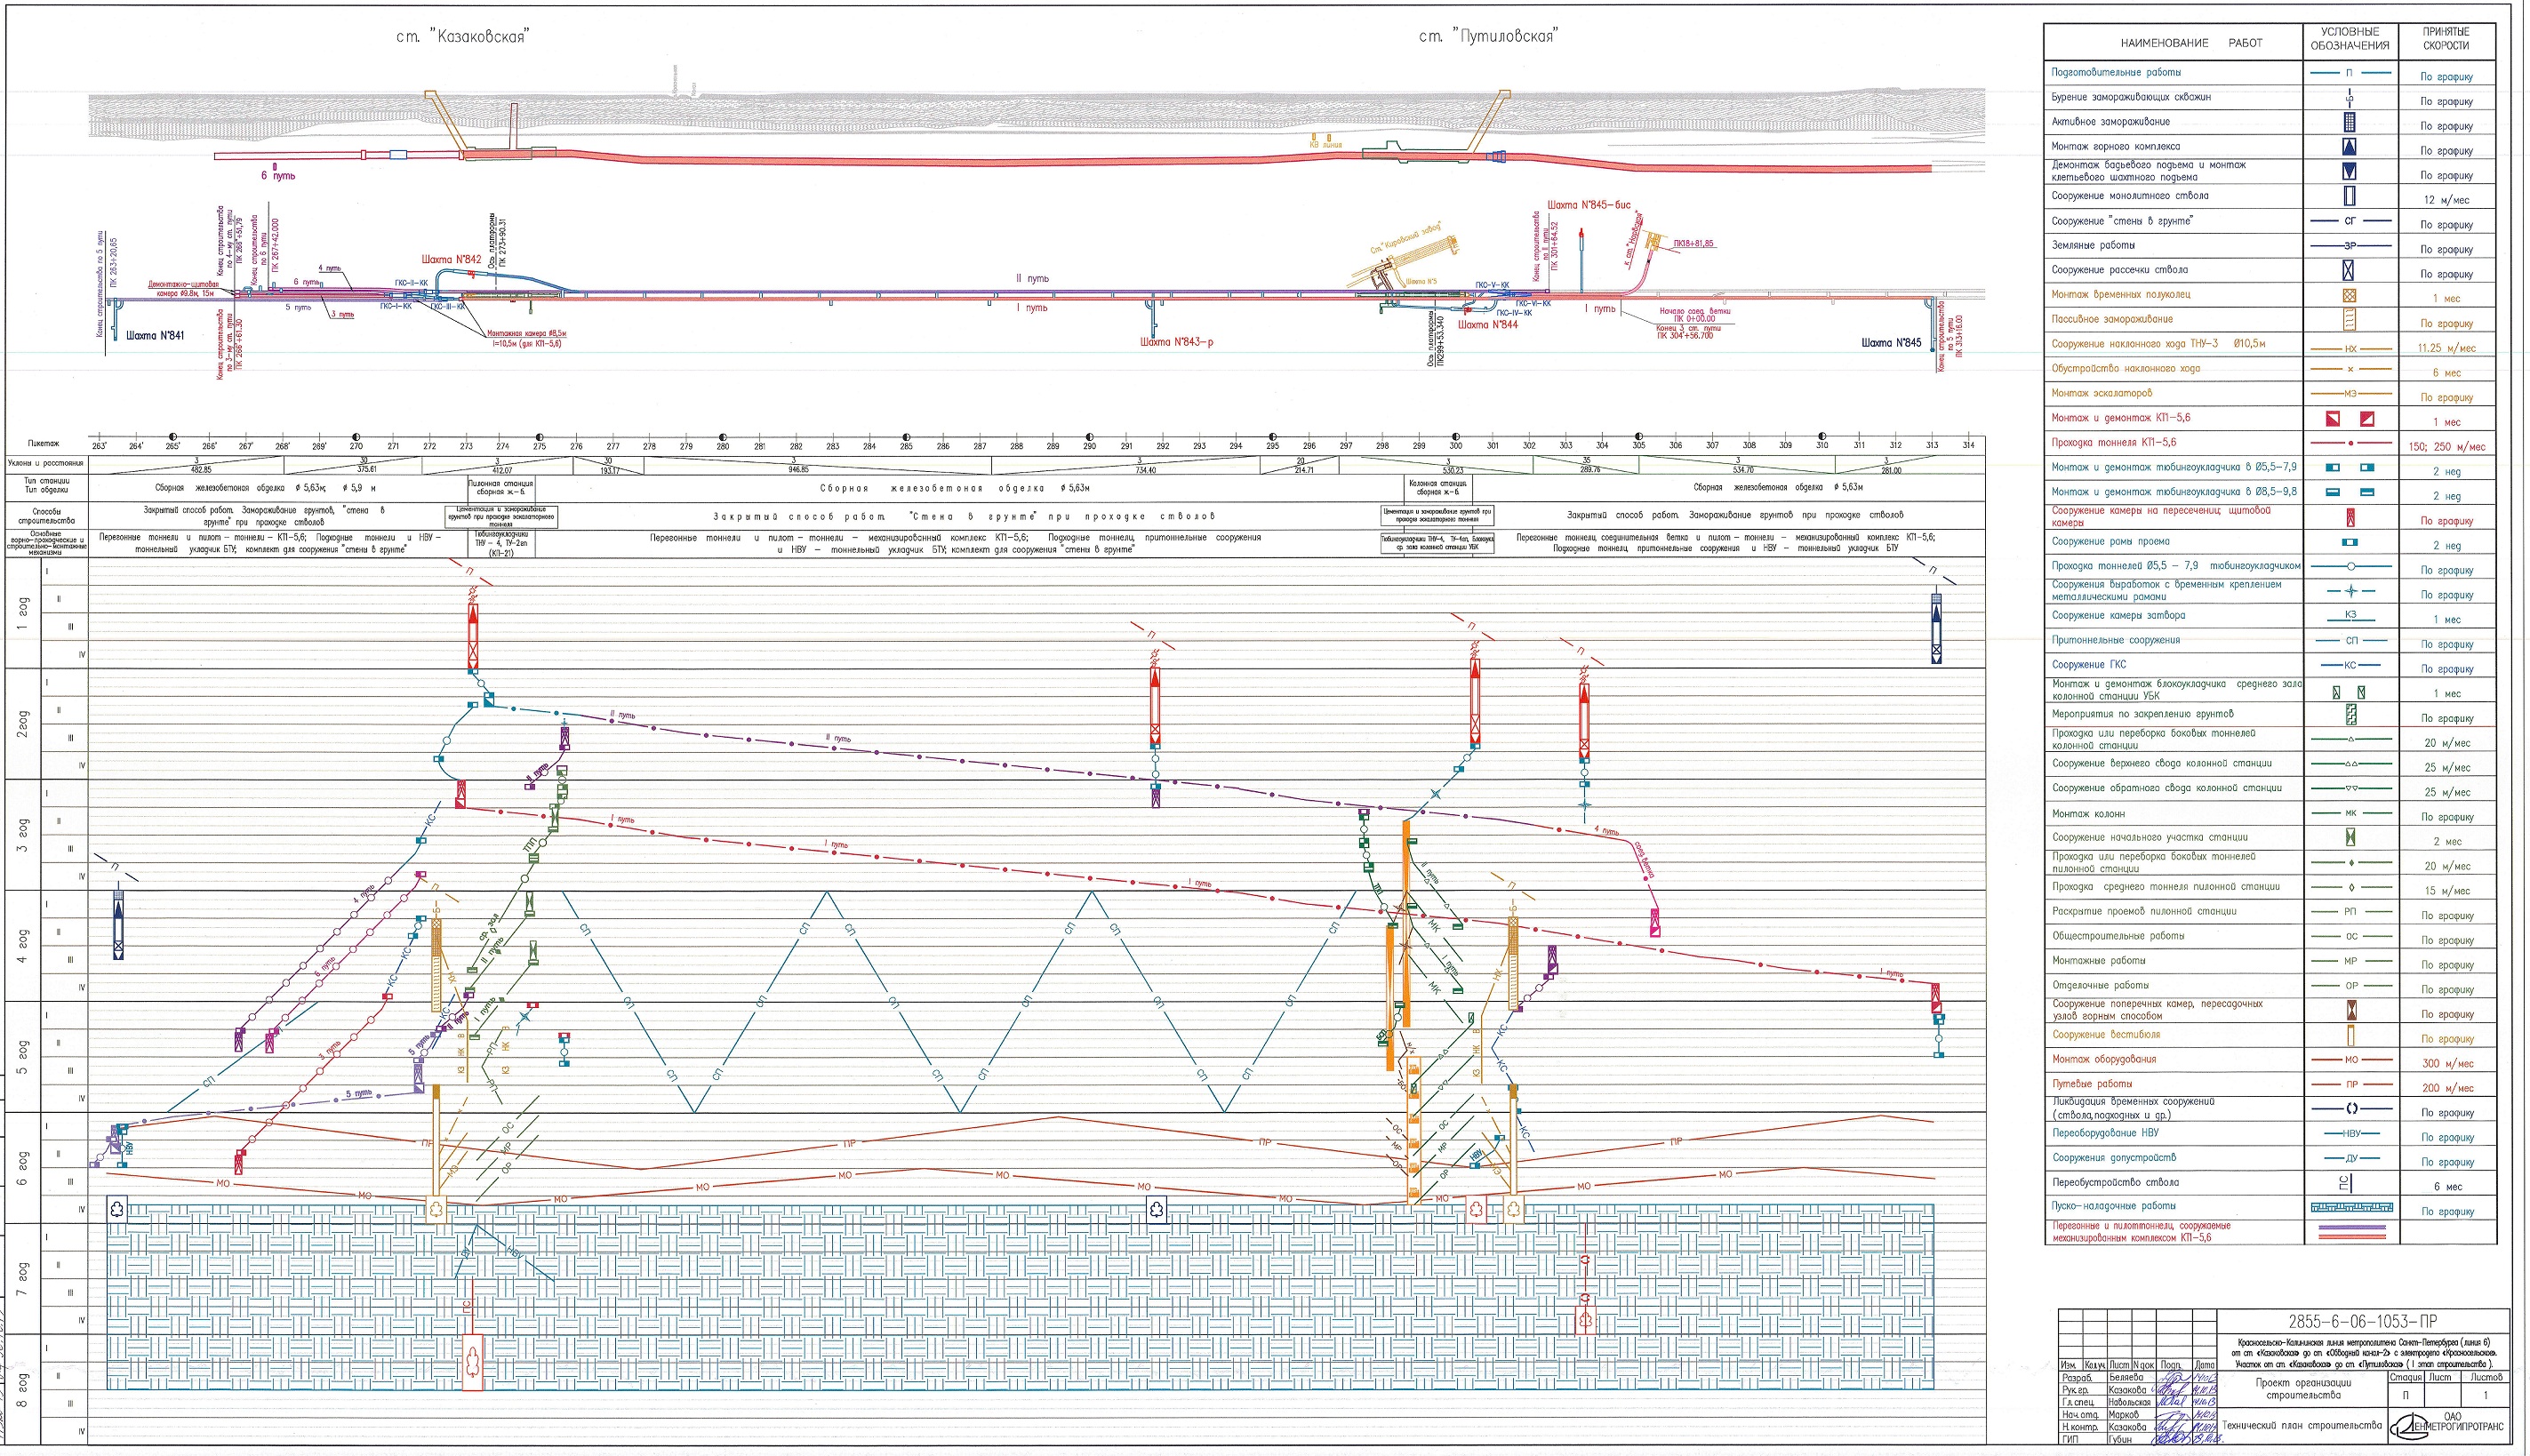This screenshot has width=2530, height=1456.
Task: Click the Монтаж горного комплекса legend symbol
Action: click(2349, 147)
